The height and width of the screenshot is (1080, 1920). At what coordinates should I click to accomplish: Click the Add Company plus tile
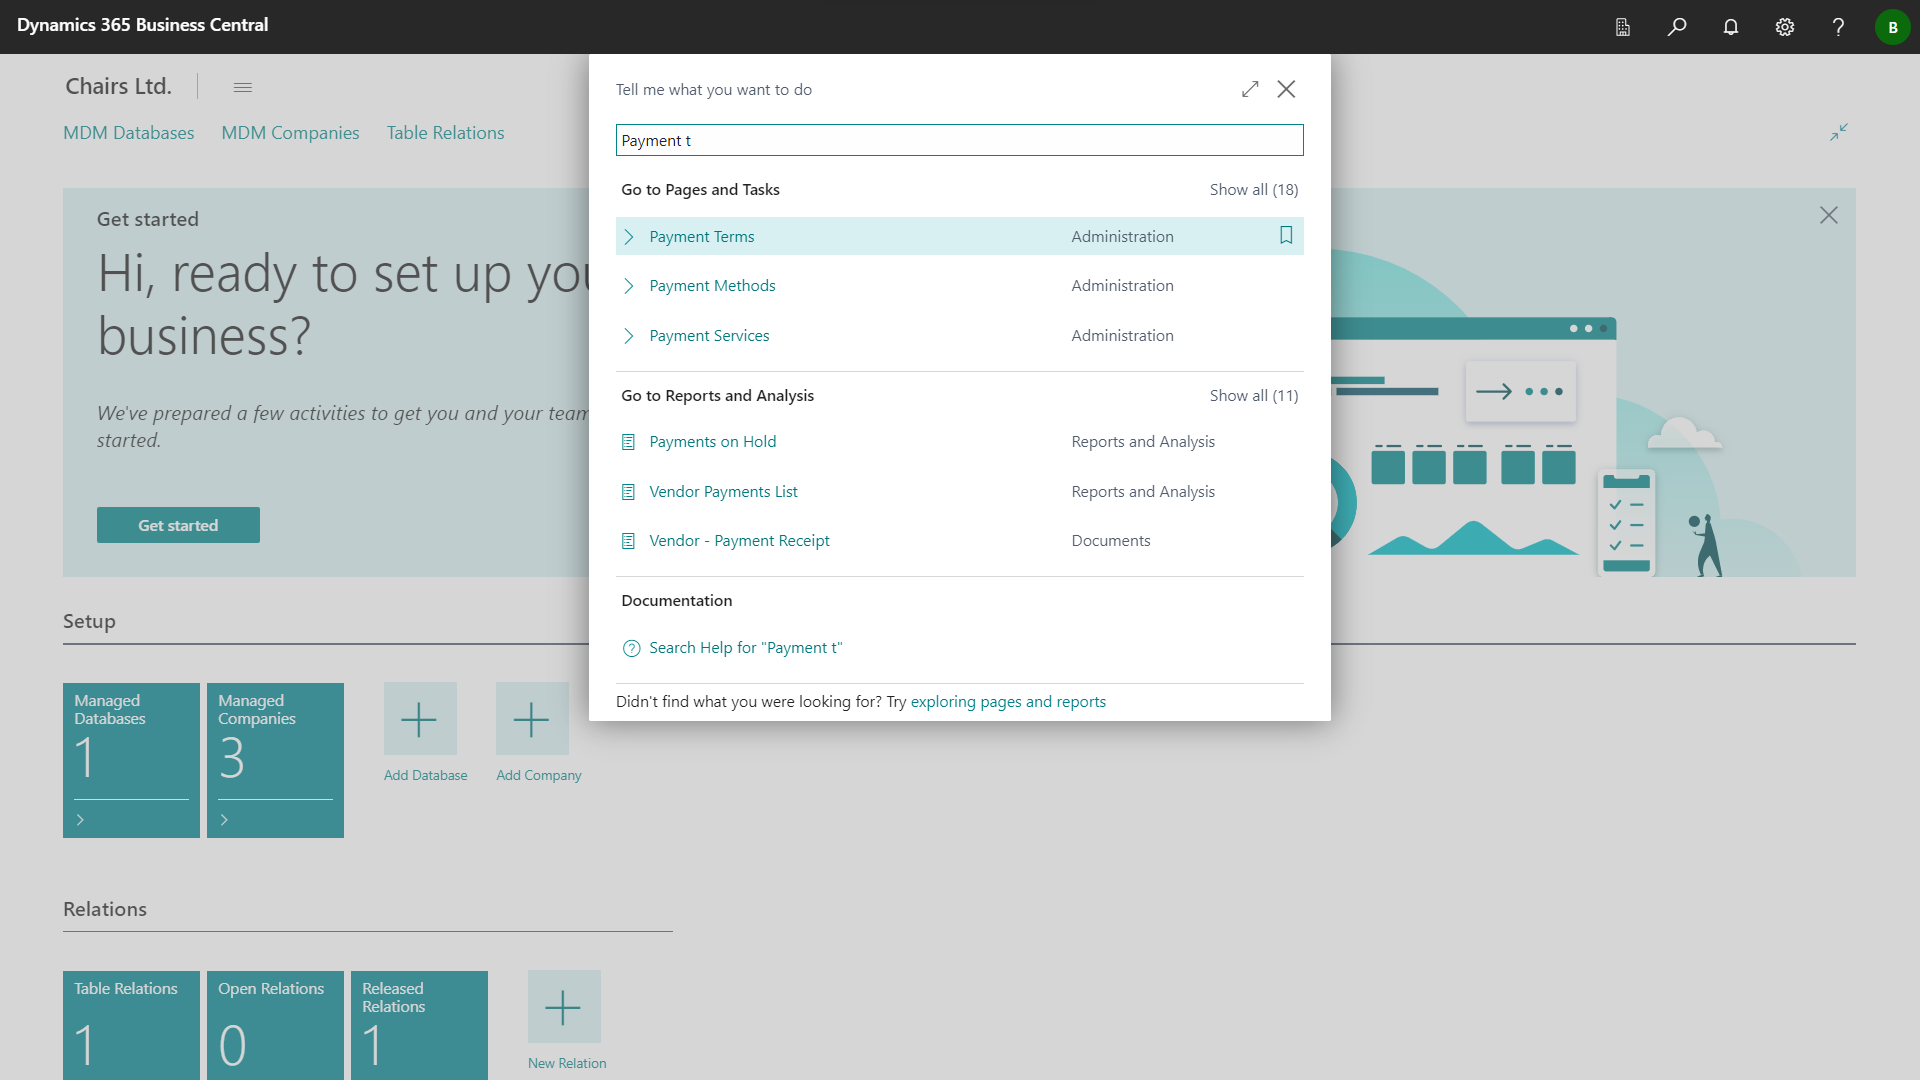532,719
